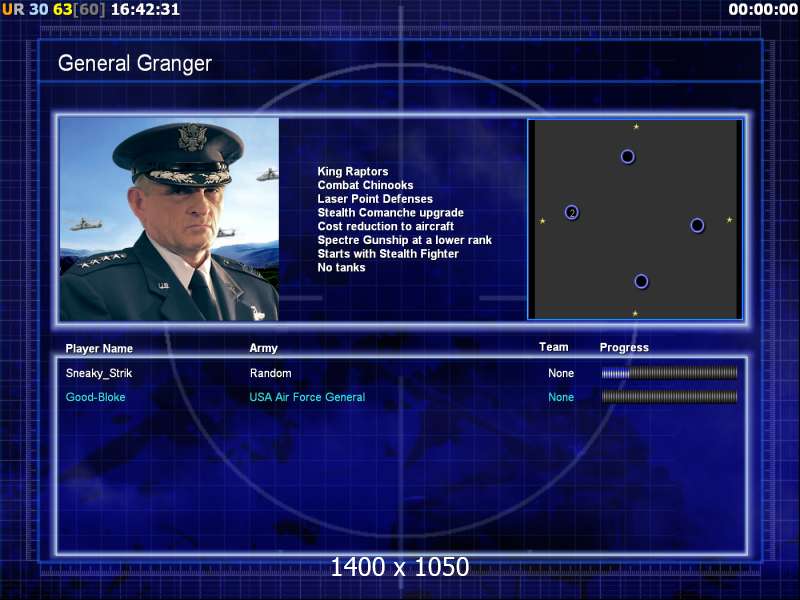Click the "Progress" column header
The width and height of the screenshot is (800, 600).
coord(624,347)
